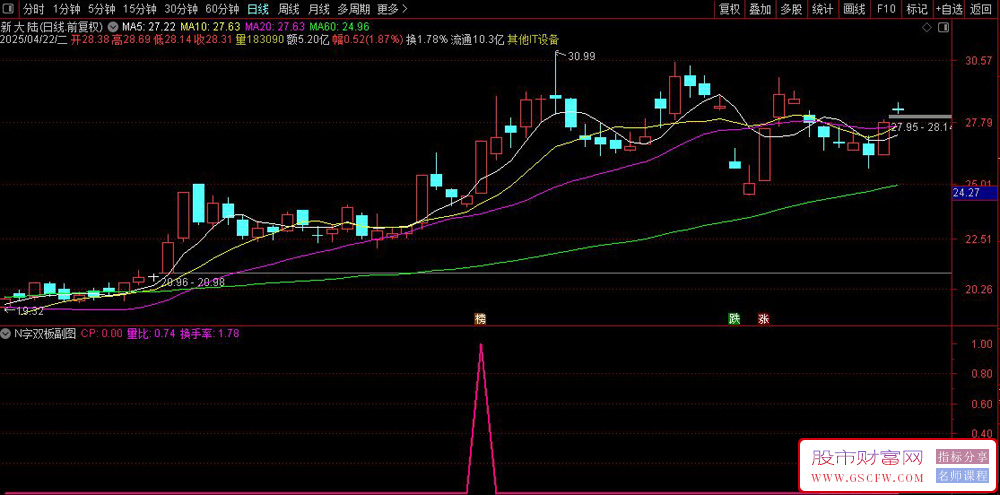Click the diamond icon at chart top-right
This screenshot has width=1000, height=495.
tap(927, 27)
